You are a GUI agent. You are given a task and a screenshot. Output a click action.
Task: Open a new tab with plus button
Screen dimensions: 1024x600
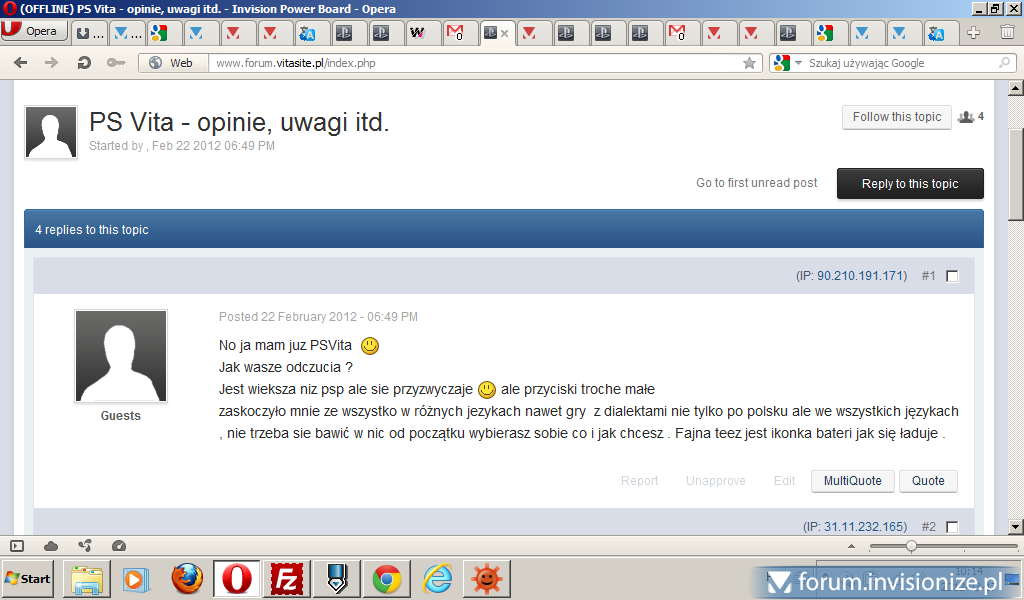[x=973, y=33]
